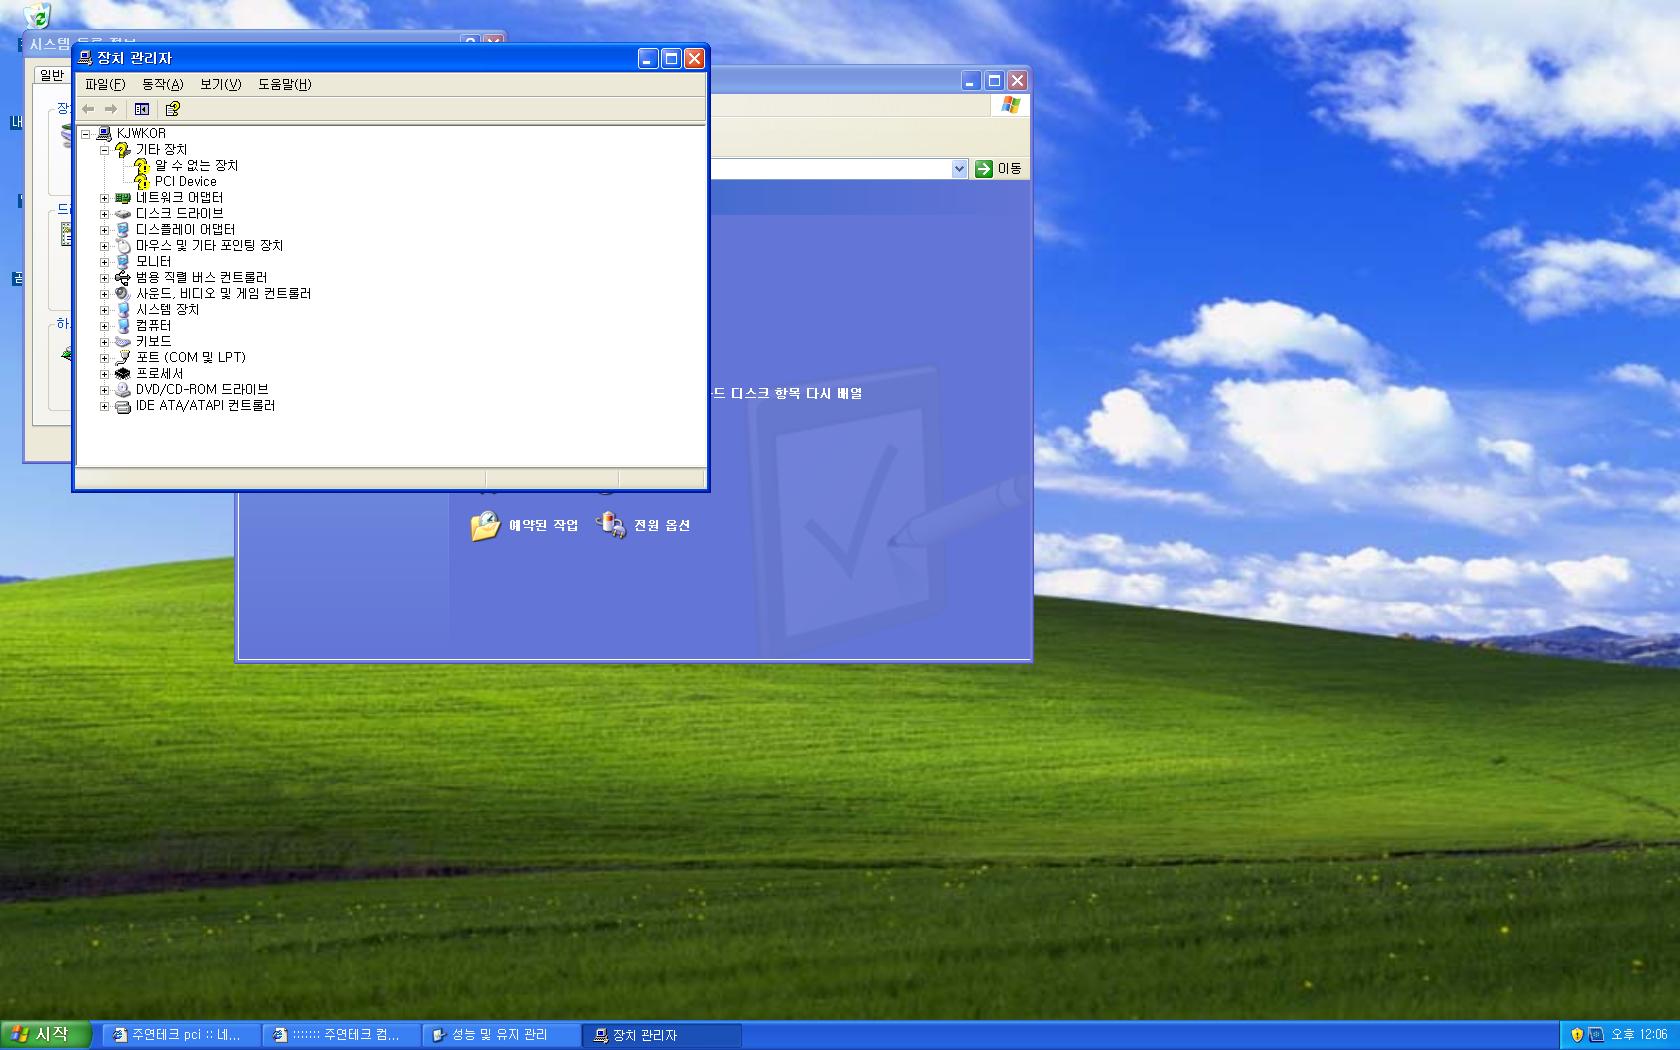Click the 이동 Go button
The width and height of the screenshot is (1680, 1050).
998,168
